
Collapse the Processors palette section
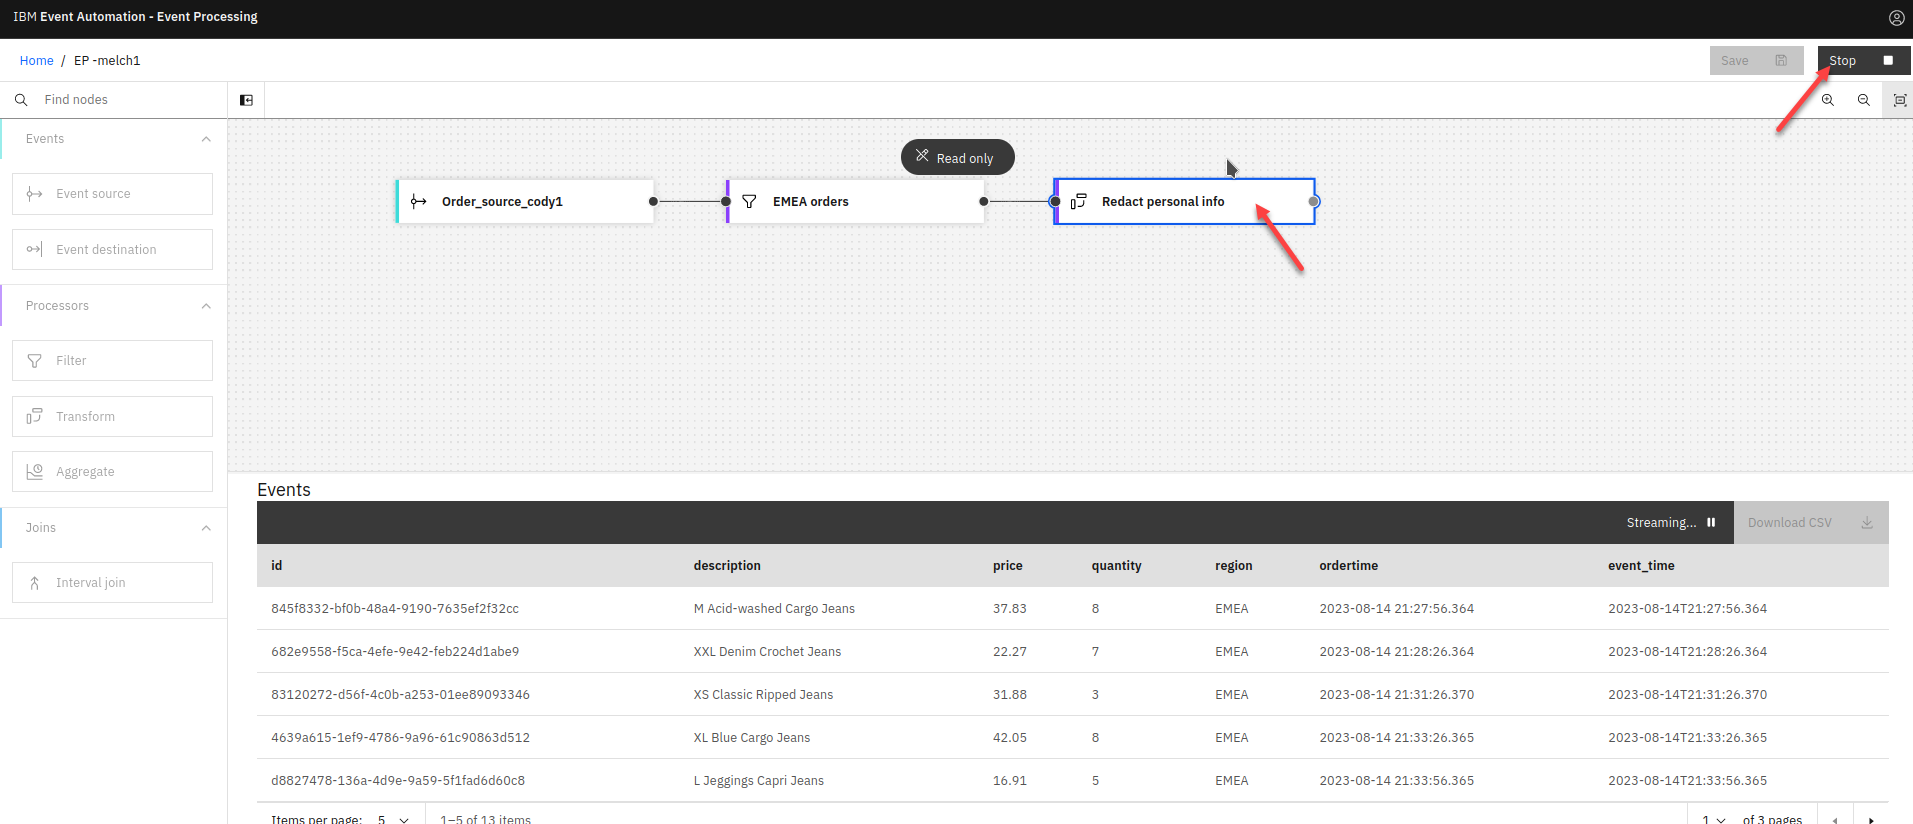[x=206, y=306]
